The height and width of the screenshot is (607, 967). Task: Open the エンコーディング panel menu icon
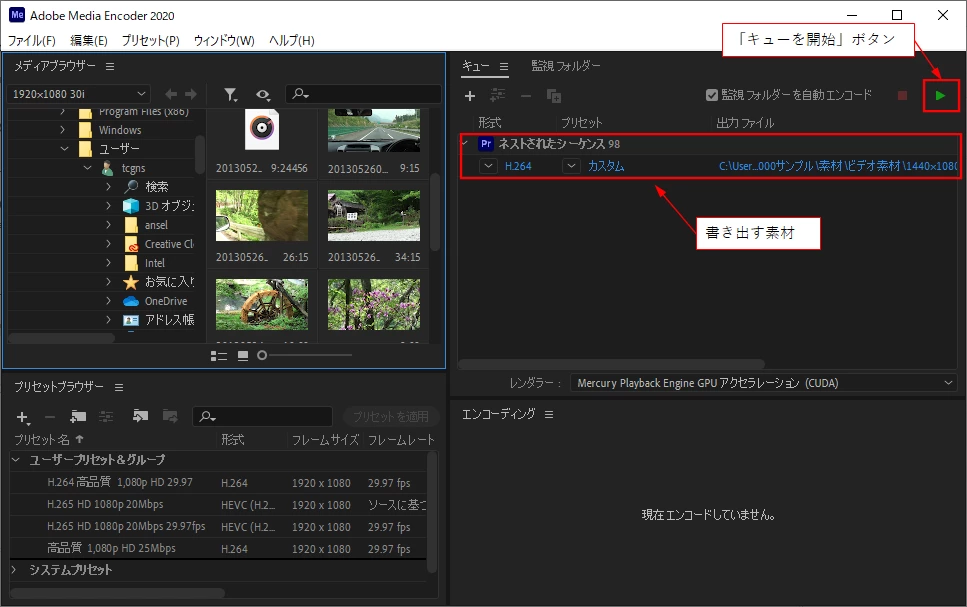[x=549, y=415]
